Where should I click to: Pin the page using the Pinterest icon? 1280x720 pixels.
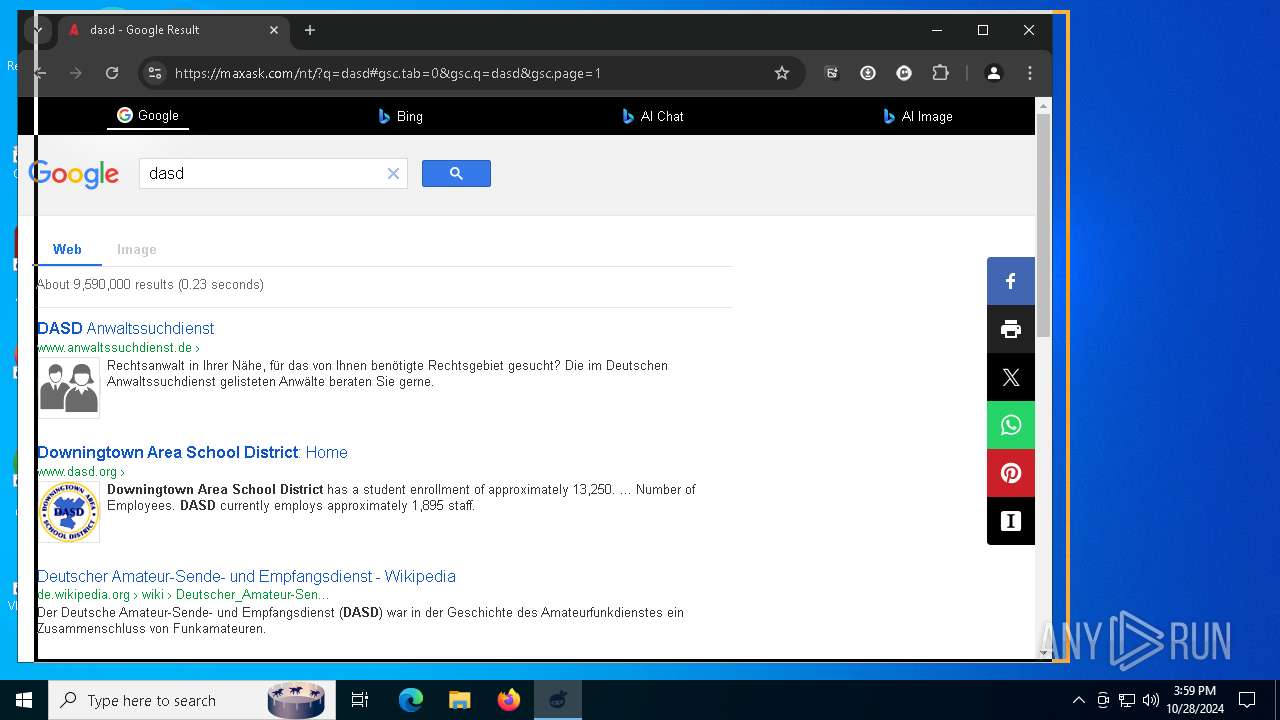click(1011, 473)
